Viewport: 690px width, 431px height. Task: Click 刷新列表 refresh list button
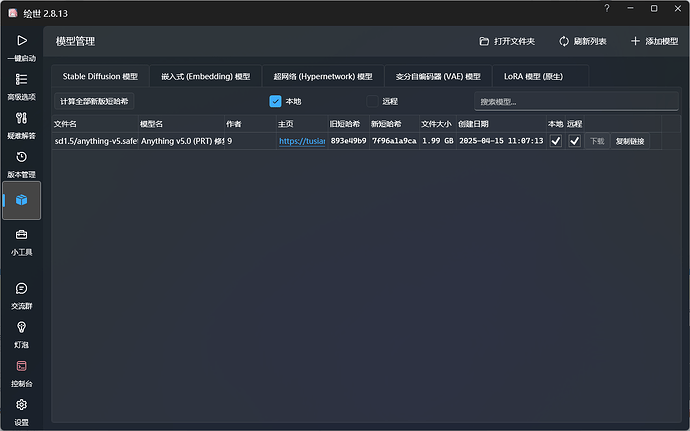pos(583,41)
